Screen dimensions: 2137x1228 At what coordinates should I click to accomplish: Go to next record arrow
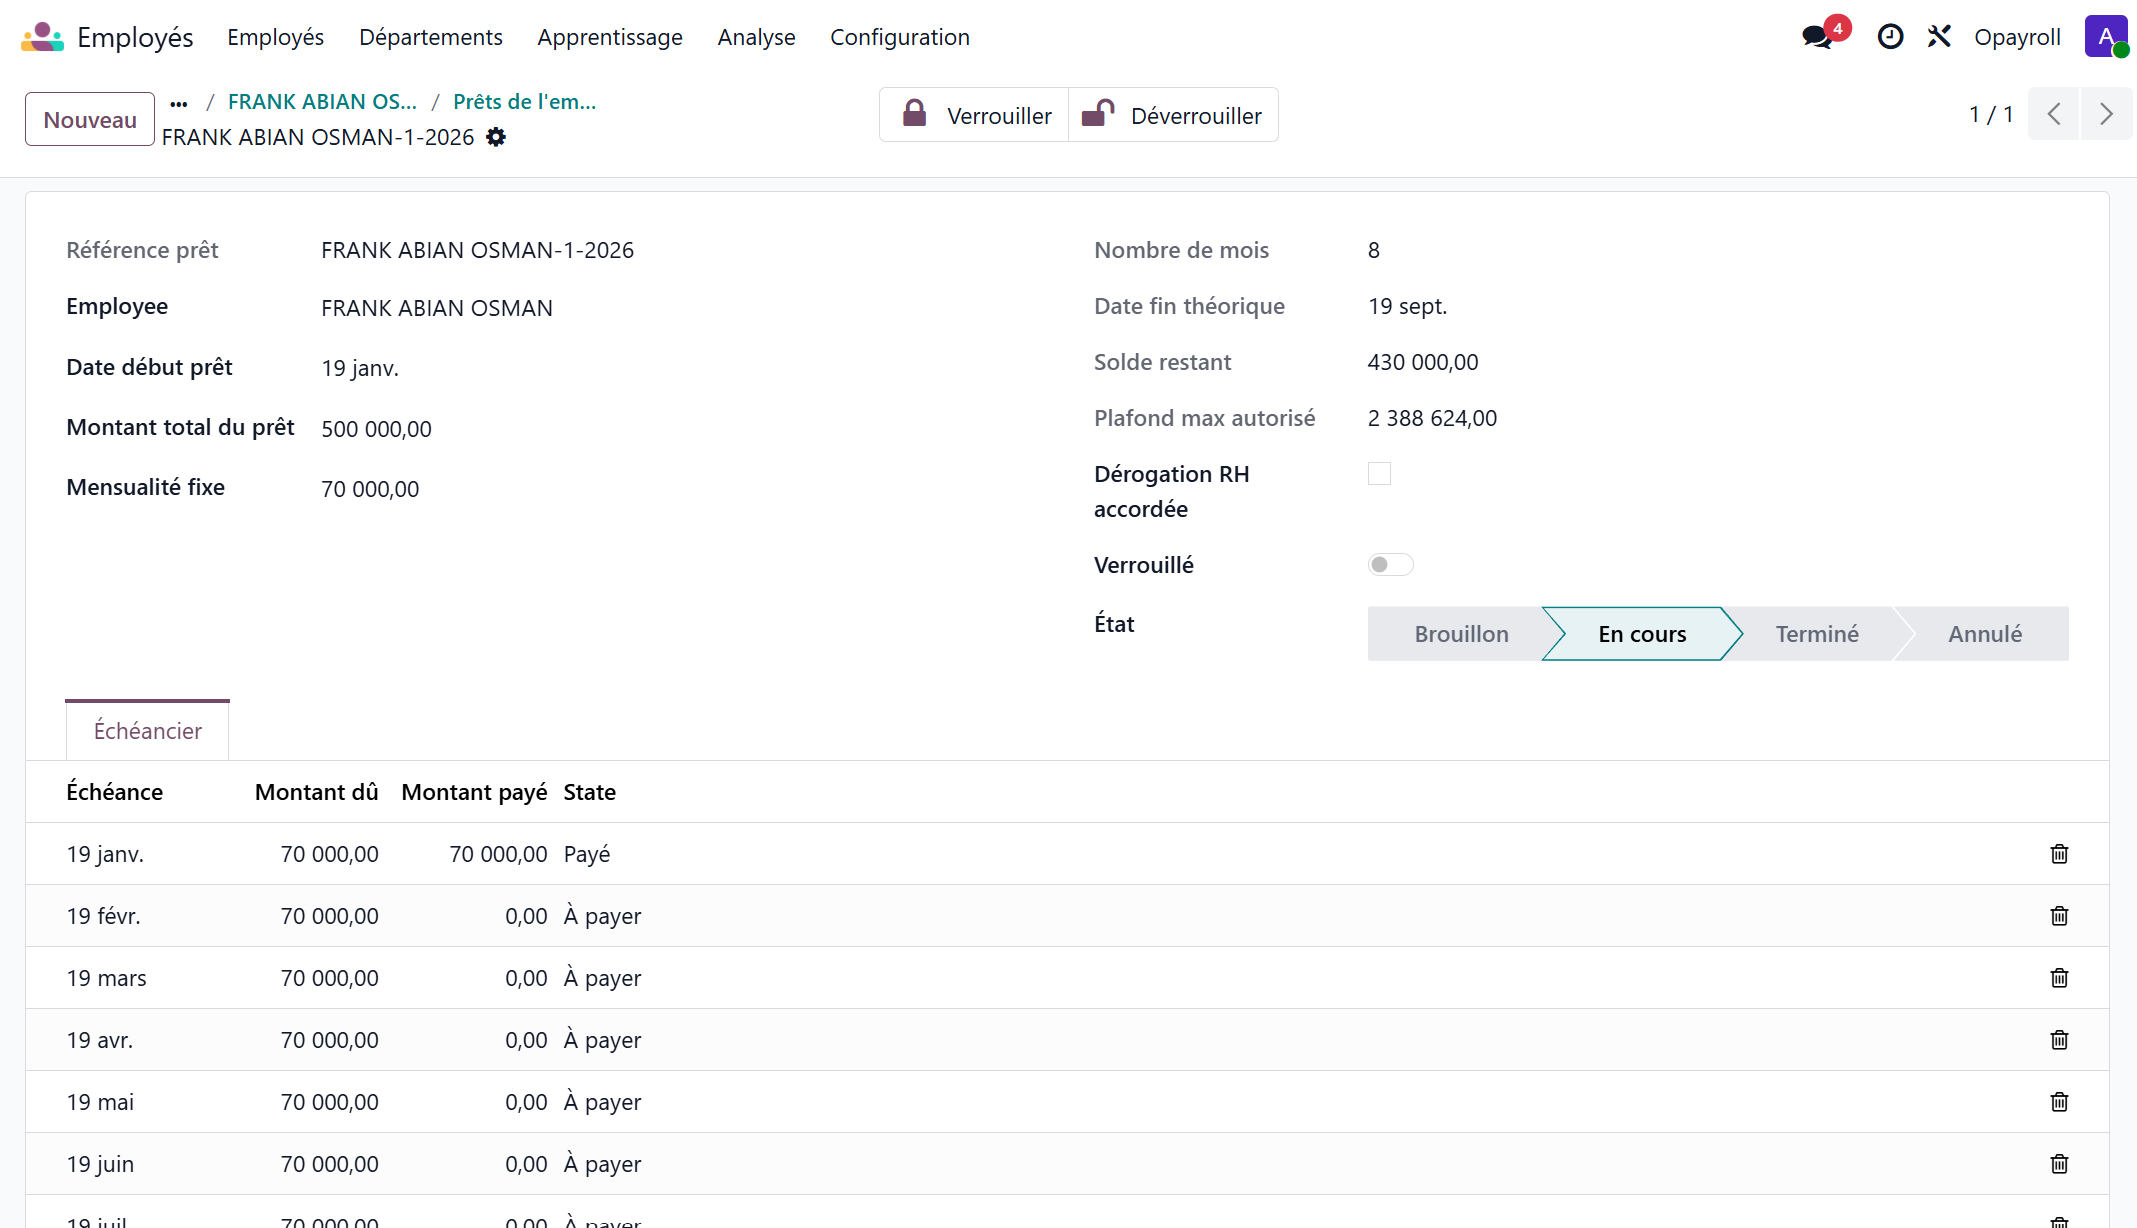click(2106, 114)
